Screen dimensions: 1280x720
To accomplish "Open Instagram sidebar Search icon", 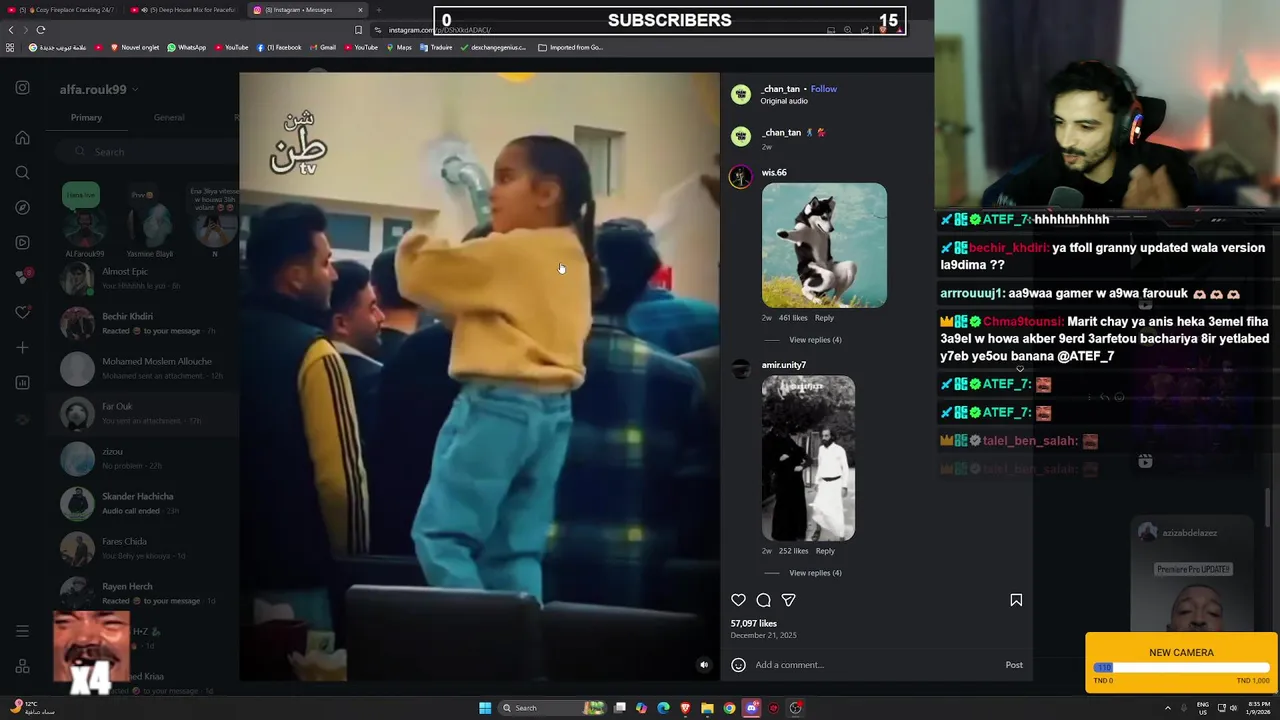I will (22, 173).
